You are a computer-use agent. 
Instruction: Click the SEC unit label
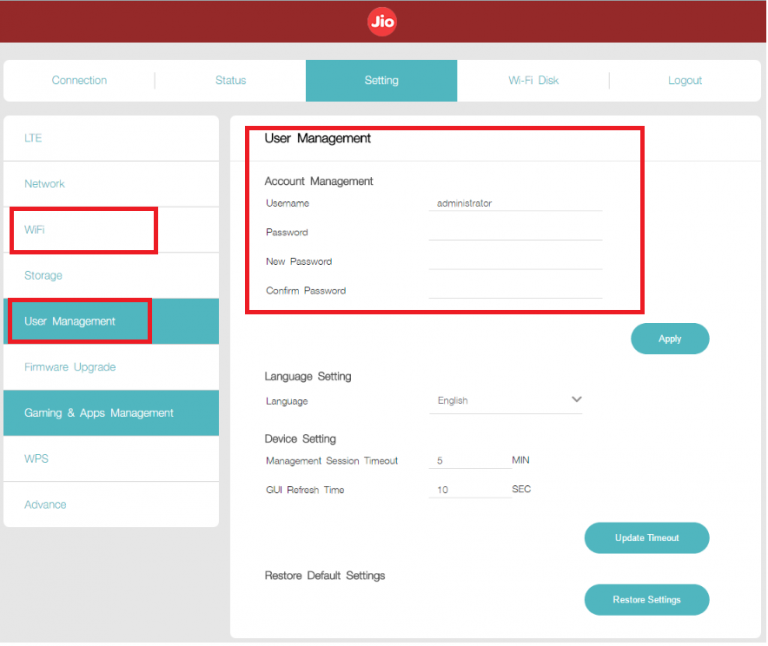(521, 489)
